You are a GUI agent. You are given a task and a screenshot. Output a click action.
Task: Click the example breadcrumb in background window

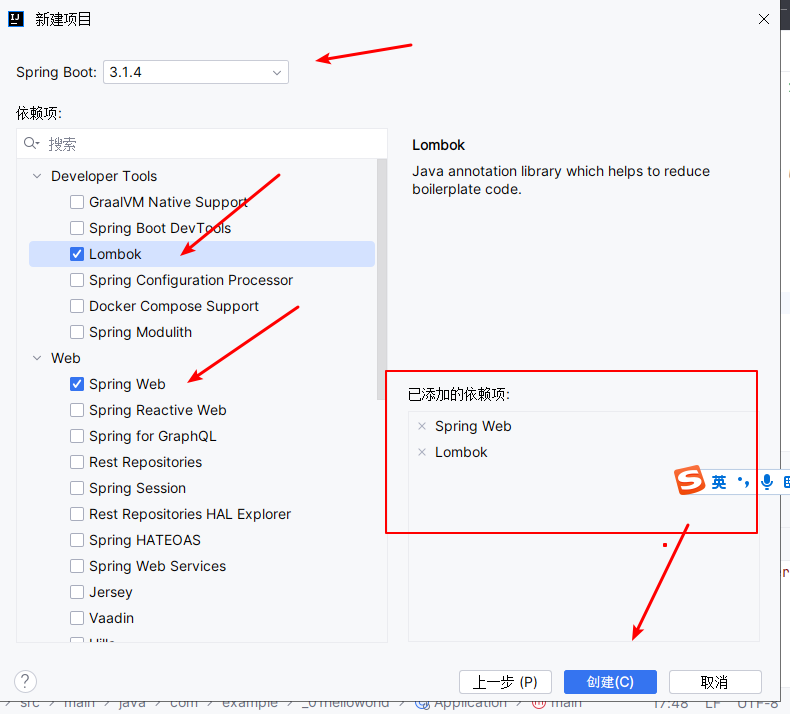pos(249,703)
